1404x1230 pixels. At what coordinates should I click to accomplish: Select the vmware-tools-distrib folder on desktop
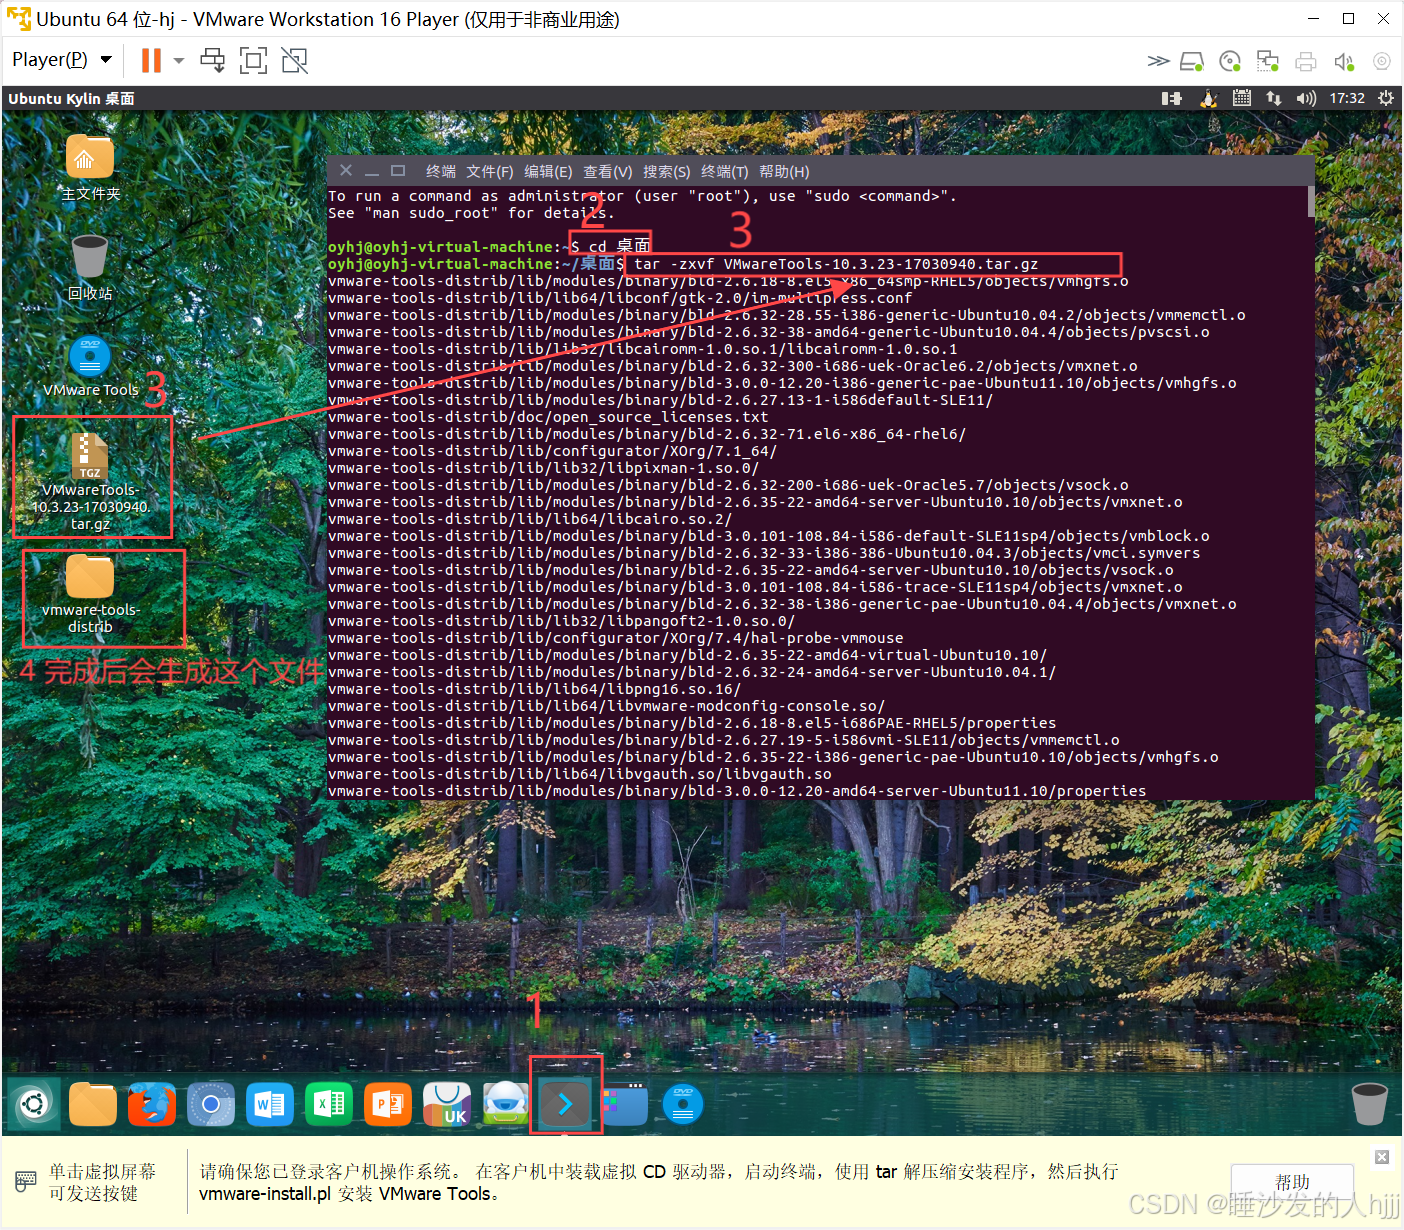click(x=90, y=594)
